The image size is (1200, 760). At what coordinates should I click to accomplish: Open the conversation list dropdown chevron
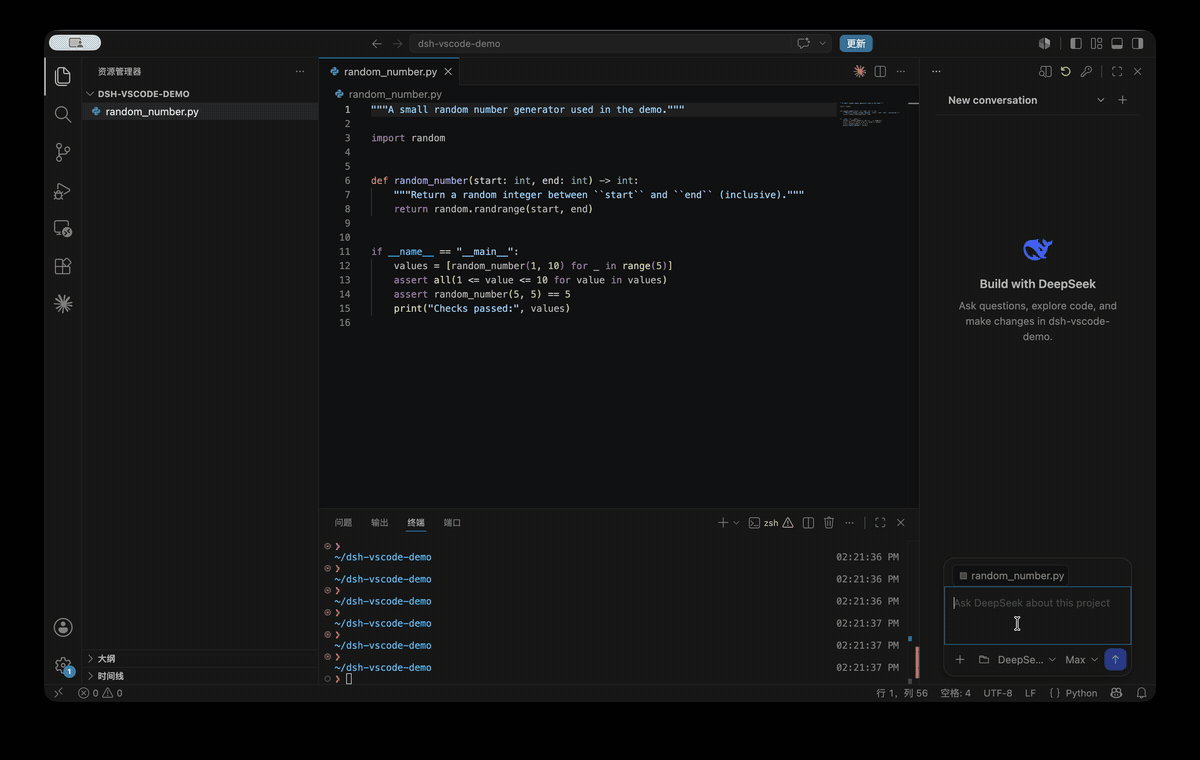tap(1101, 100)
